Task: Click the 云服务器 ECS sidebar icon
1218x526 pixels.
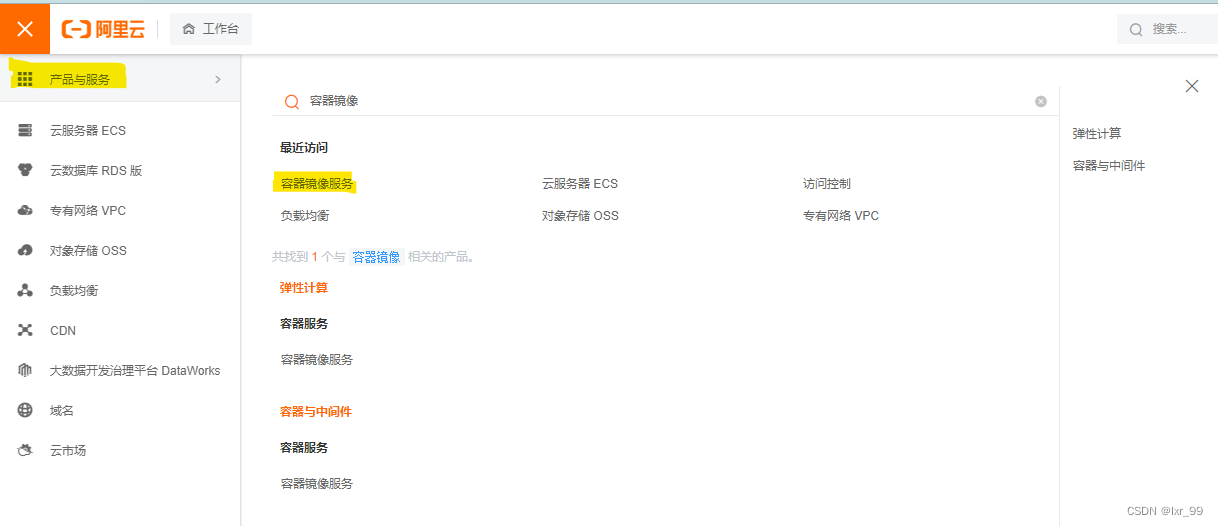Action: click(x=26, y=130)
